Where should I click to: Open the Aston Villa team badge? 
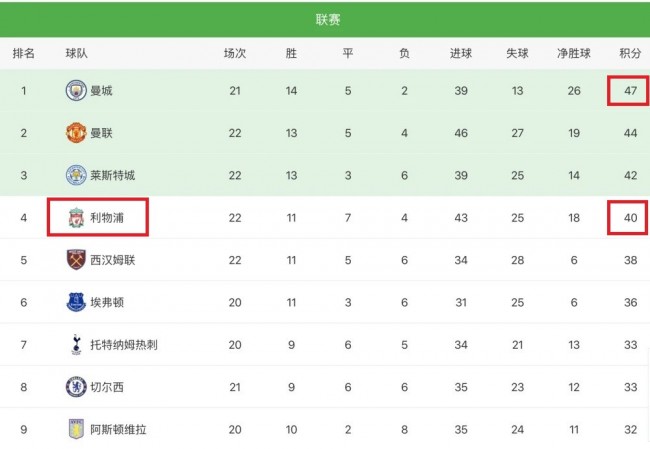click(76, 429)
